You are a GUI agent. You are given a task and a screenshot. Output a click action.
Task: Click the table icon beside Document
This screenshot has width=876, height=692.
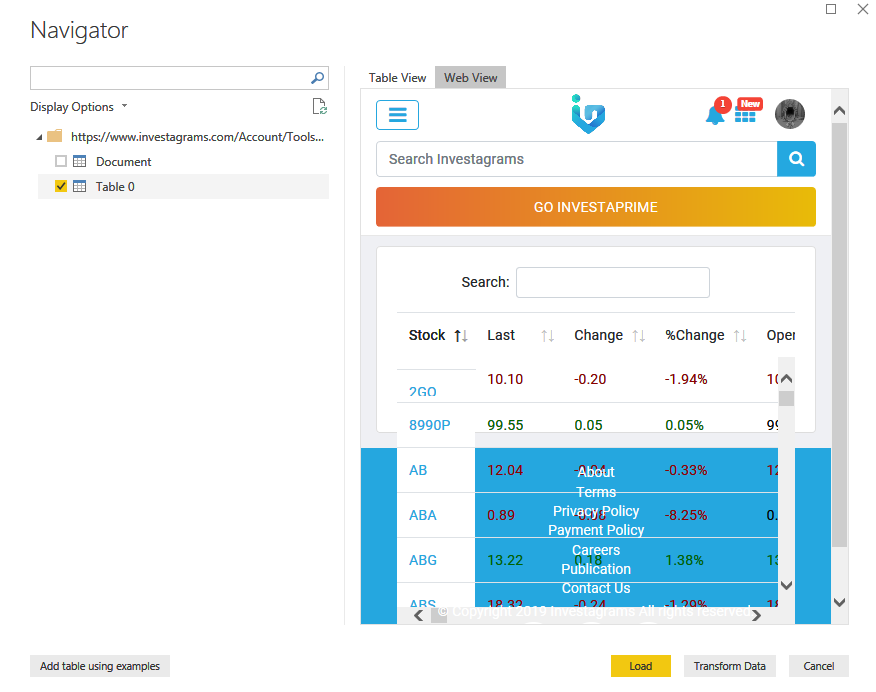click(80, 161)
